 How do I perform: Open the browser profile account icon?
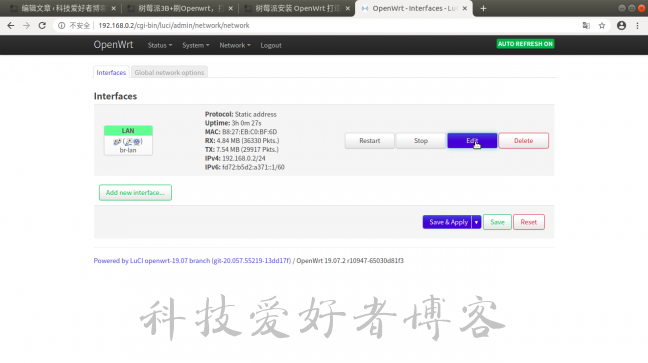click(621, 26)
